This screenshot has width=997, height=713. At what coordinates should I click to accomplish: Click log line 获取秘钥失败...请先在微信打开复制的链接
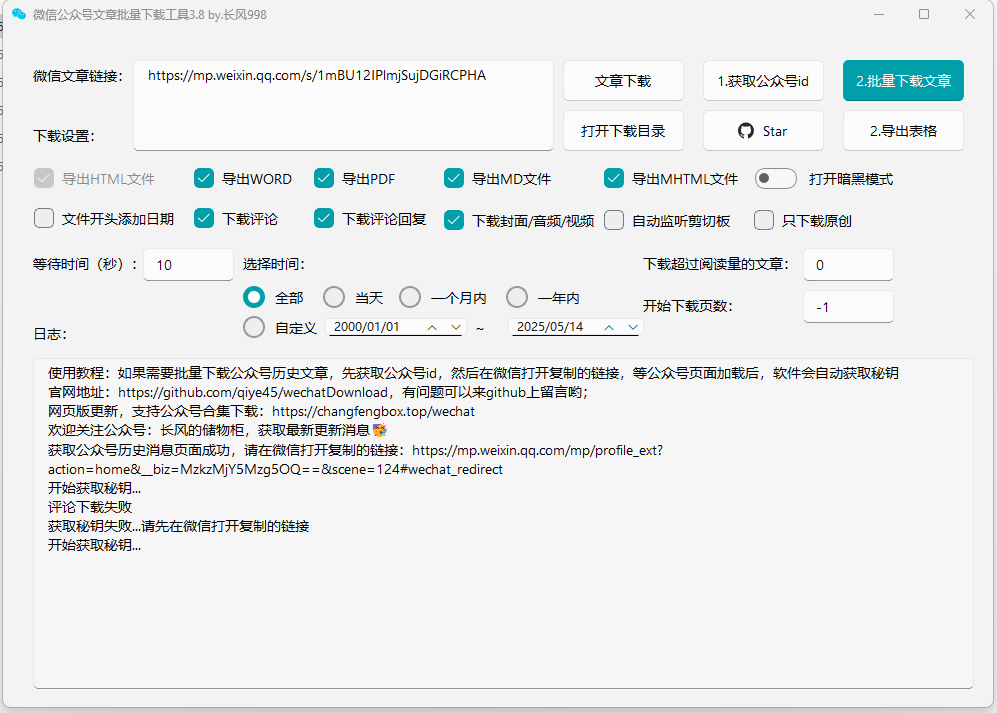[x=178, y=526]
